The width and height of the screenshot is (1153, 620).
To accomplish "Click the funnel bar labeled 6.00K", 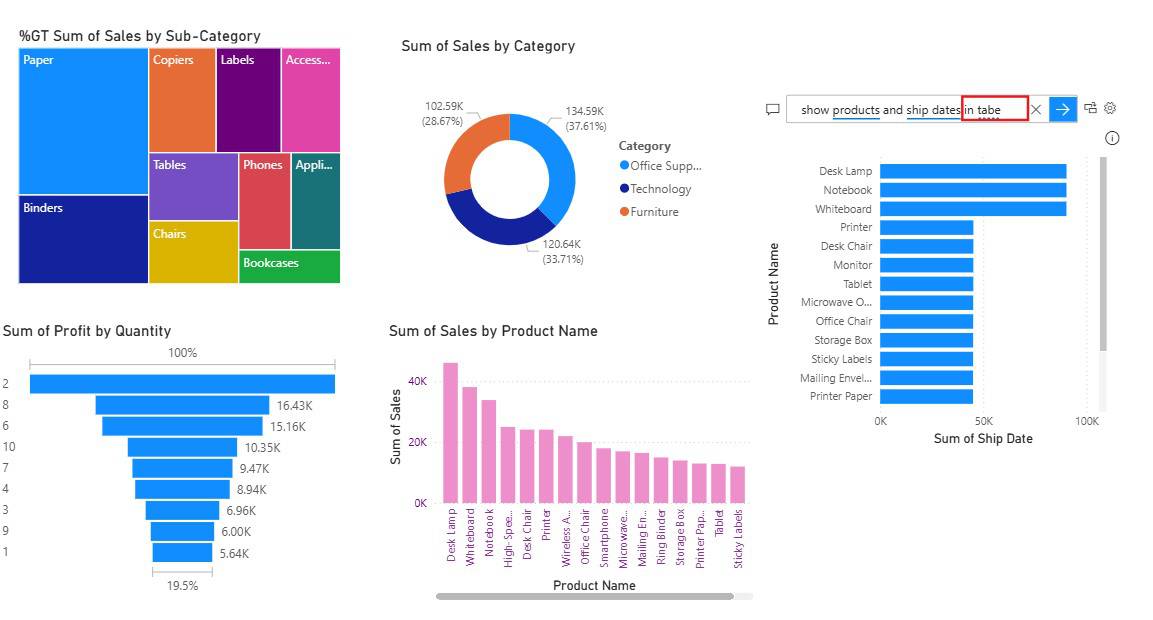I will point(182,532).
